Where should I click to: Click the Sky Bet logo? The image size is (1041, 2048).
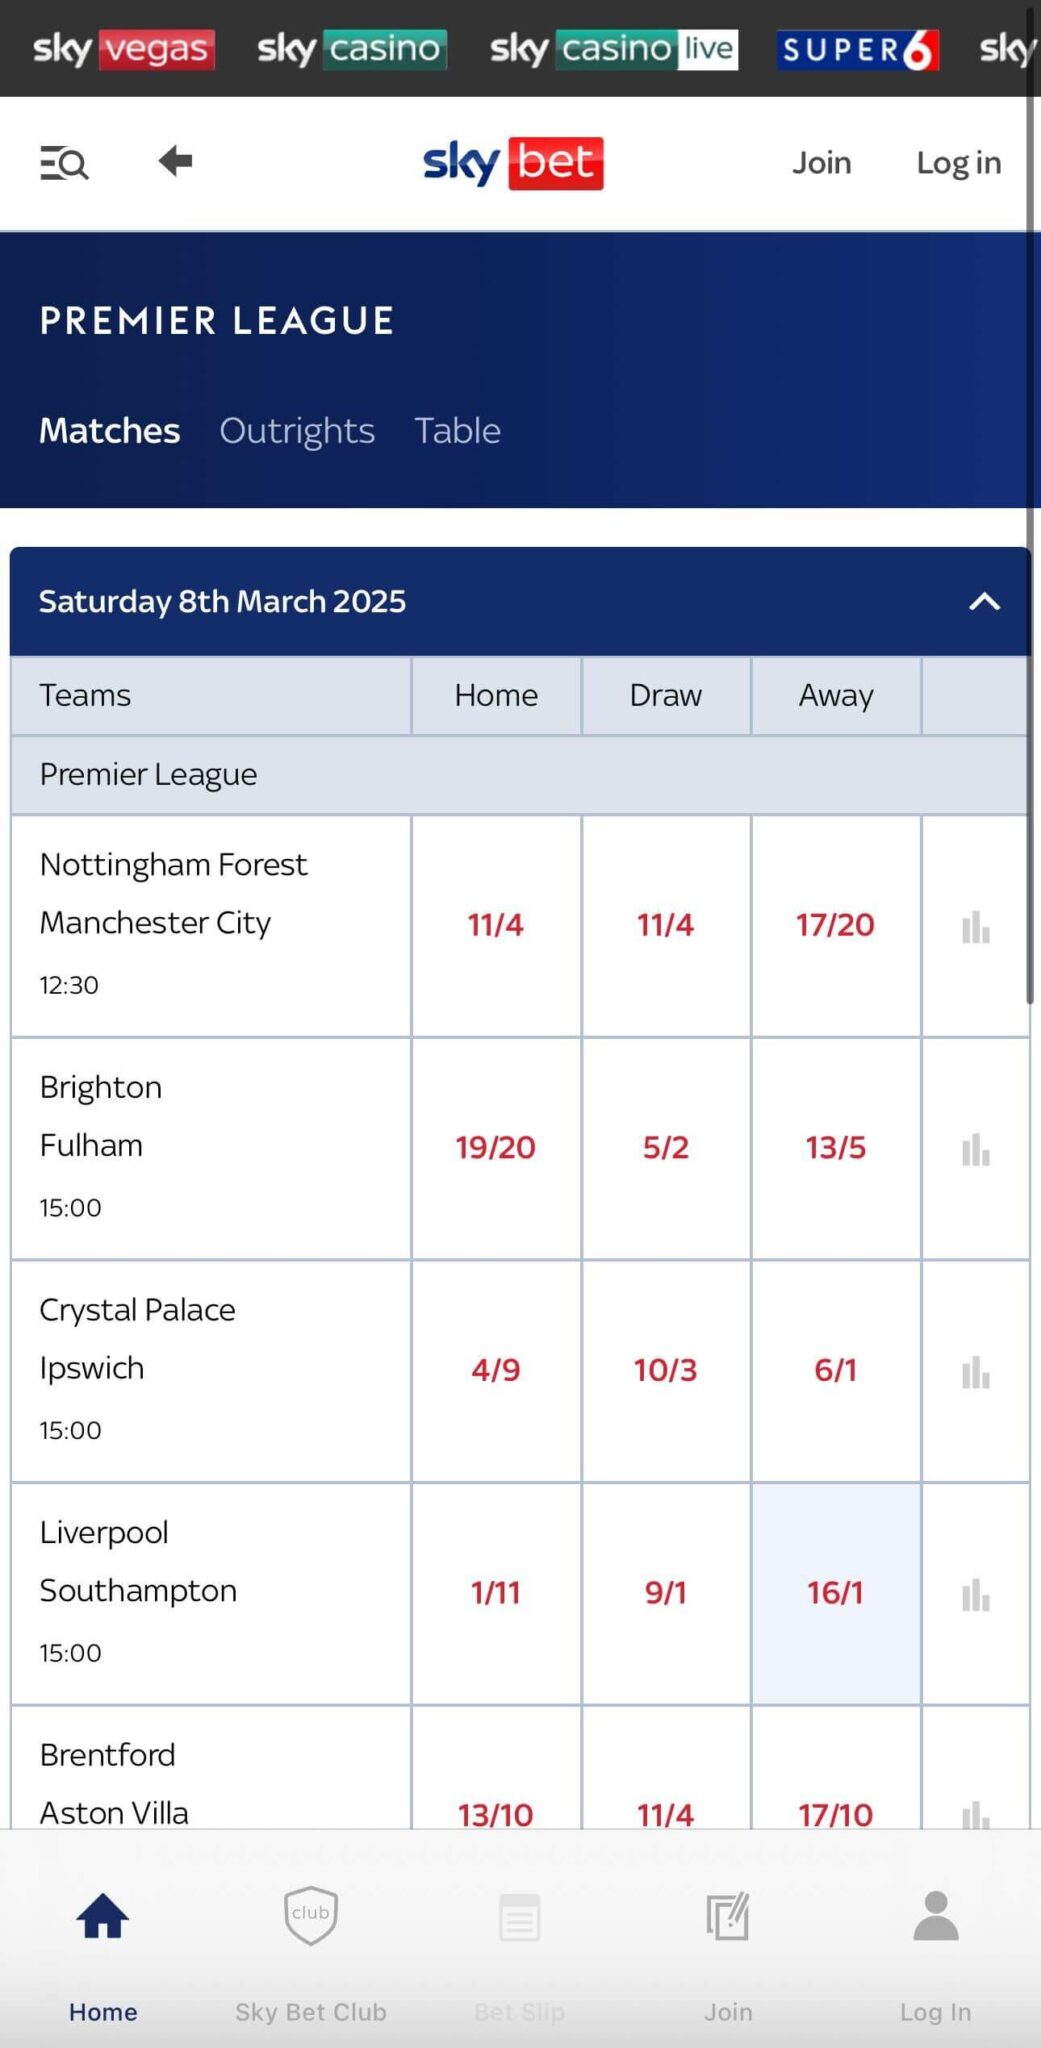512,162
